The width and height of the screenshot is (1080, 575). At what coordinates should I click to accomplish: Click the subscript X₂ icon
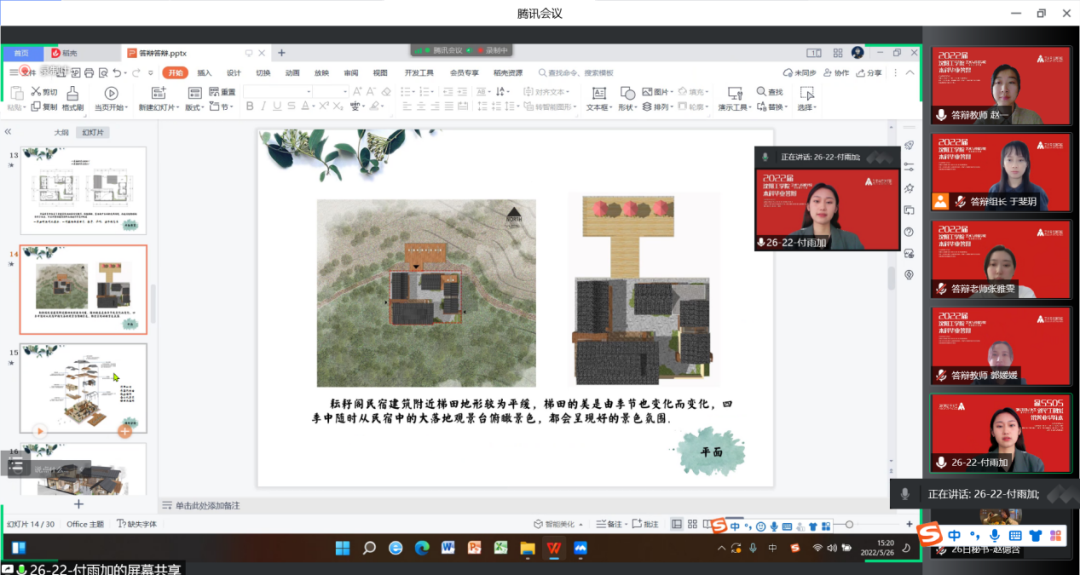(x=338, y=106)
